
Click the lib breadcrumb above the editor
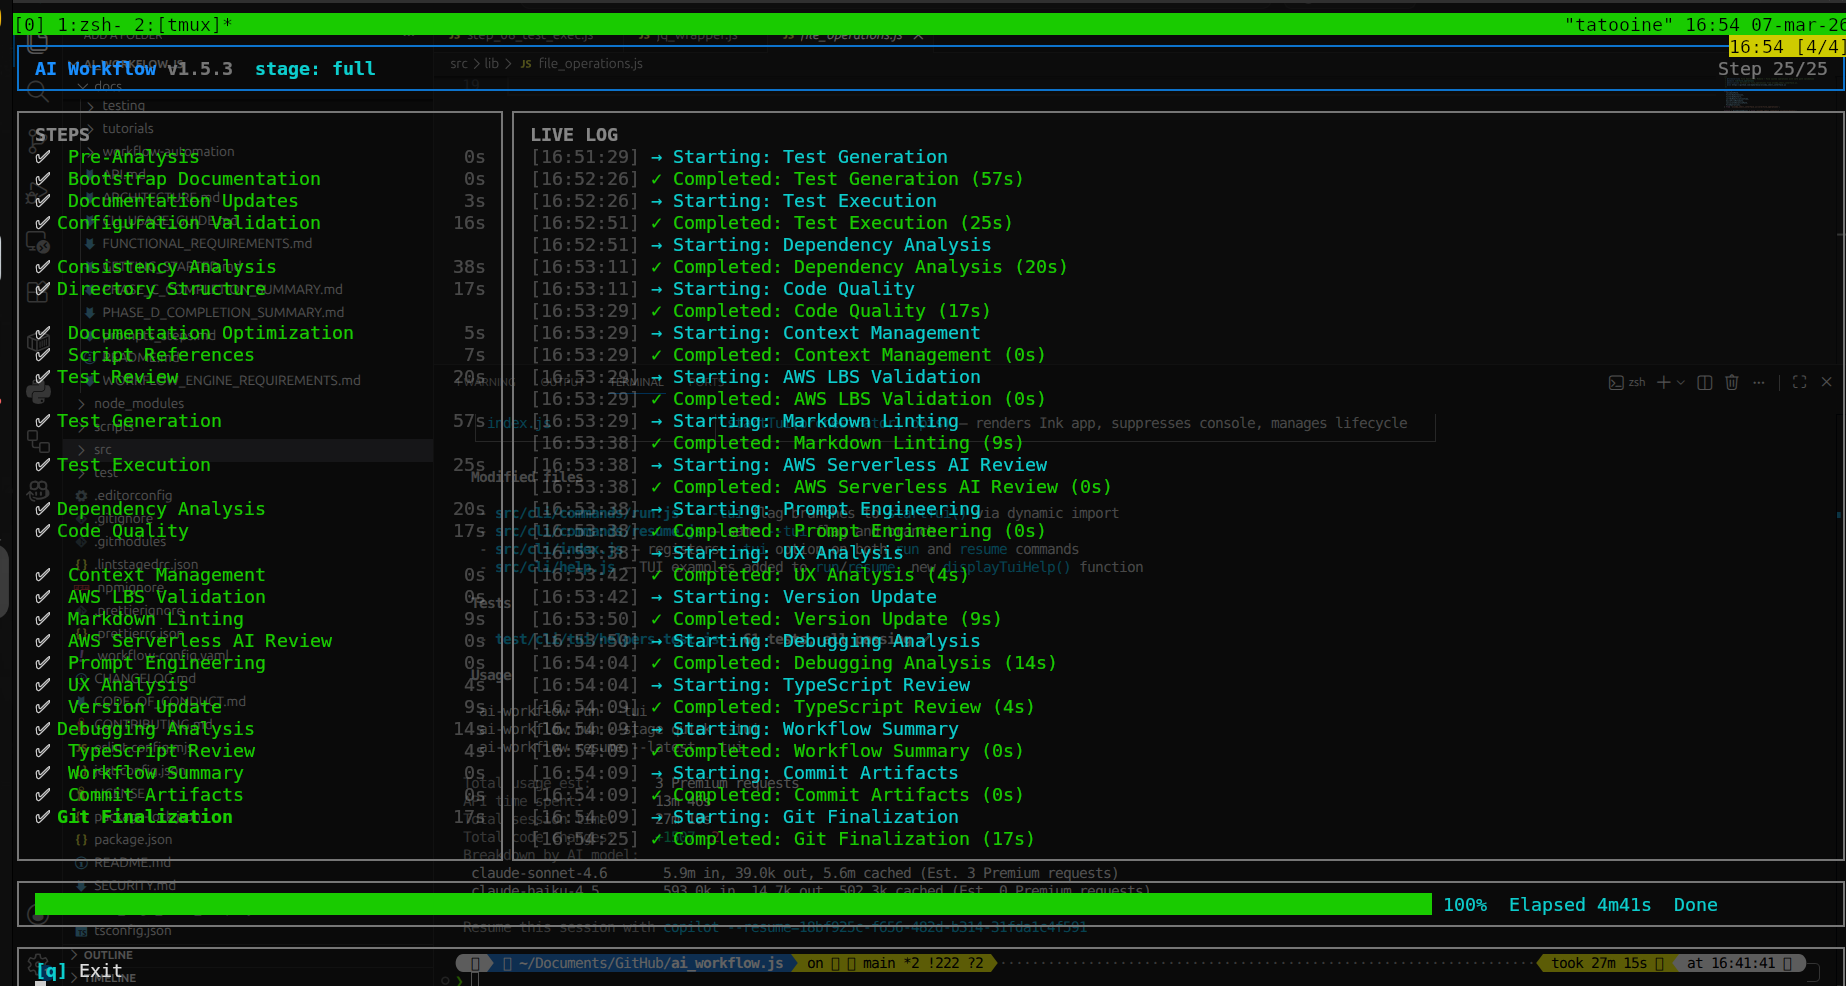pos(491,63)
